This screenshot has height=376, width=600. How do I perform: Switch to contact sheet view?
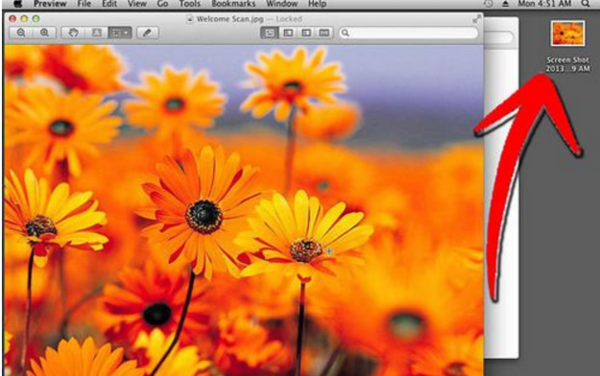324,33
